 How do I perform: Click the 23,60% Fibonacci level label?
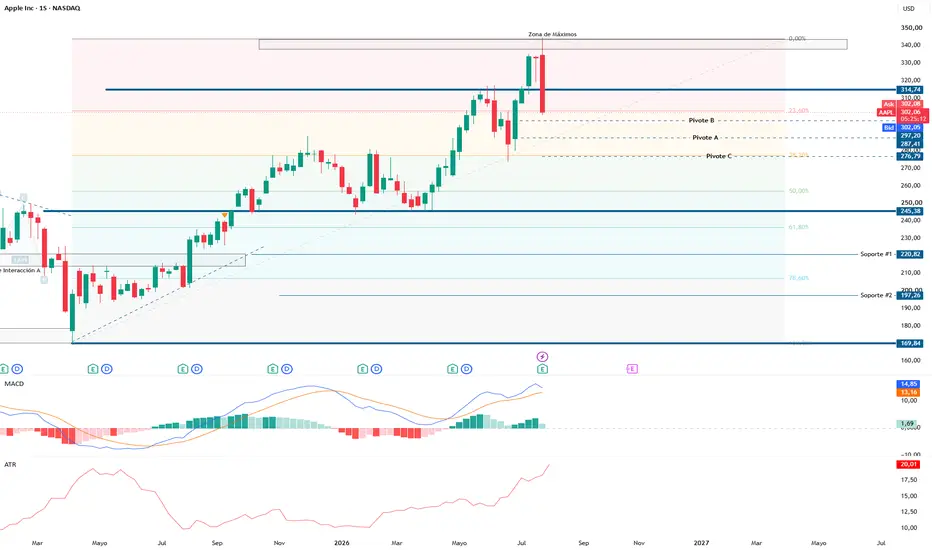798,111
